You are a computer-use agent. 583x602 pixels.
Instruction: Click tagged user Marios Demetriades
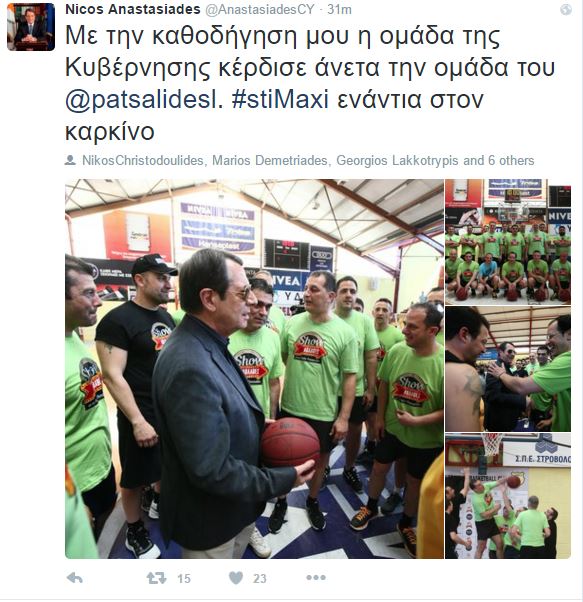pos(270,160)
